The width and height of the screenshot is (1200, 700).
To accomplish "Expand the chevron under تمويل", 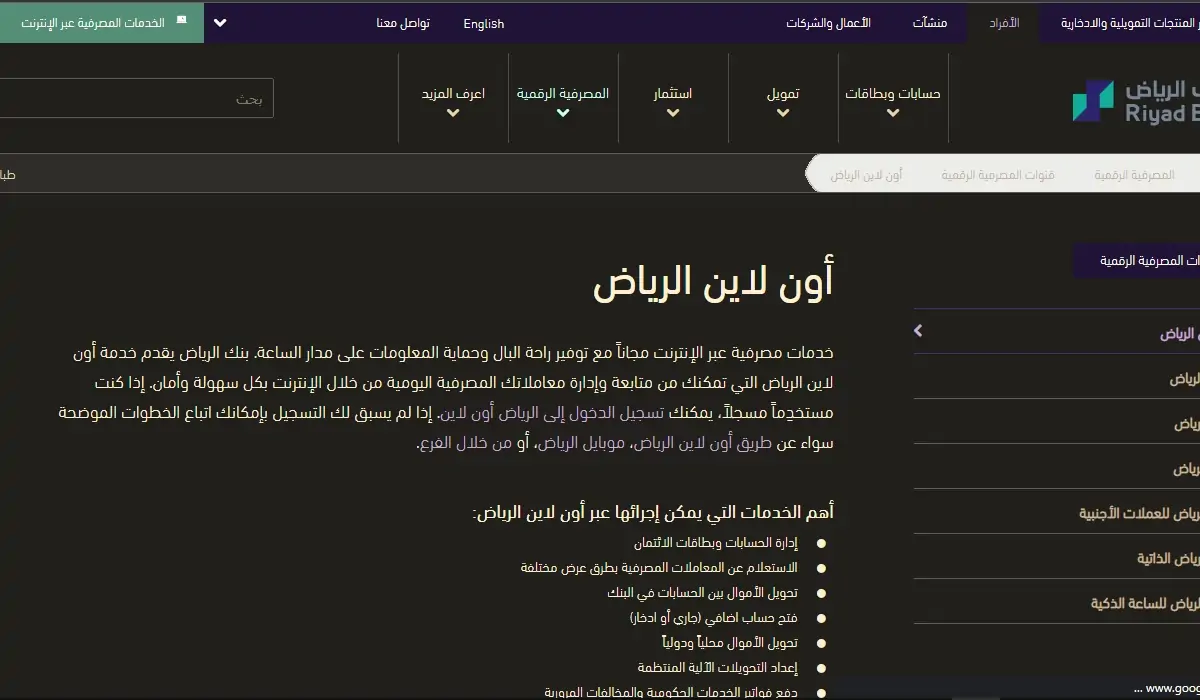I will (783, 113).
